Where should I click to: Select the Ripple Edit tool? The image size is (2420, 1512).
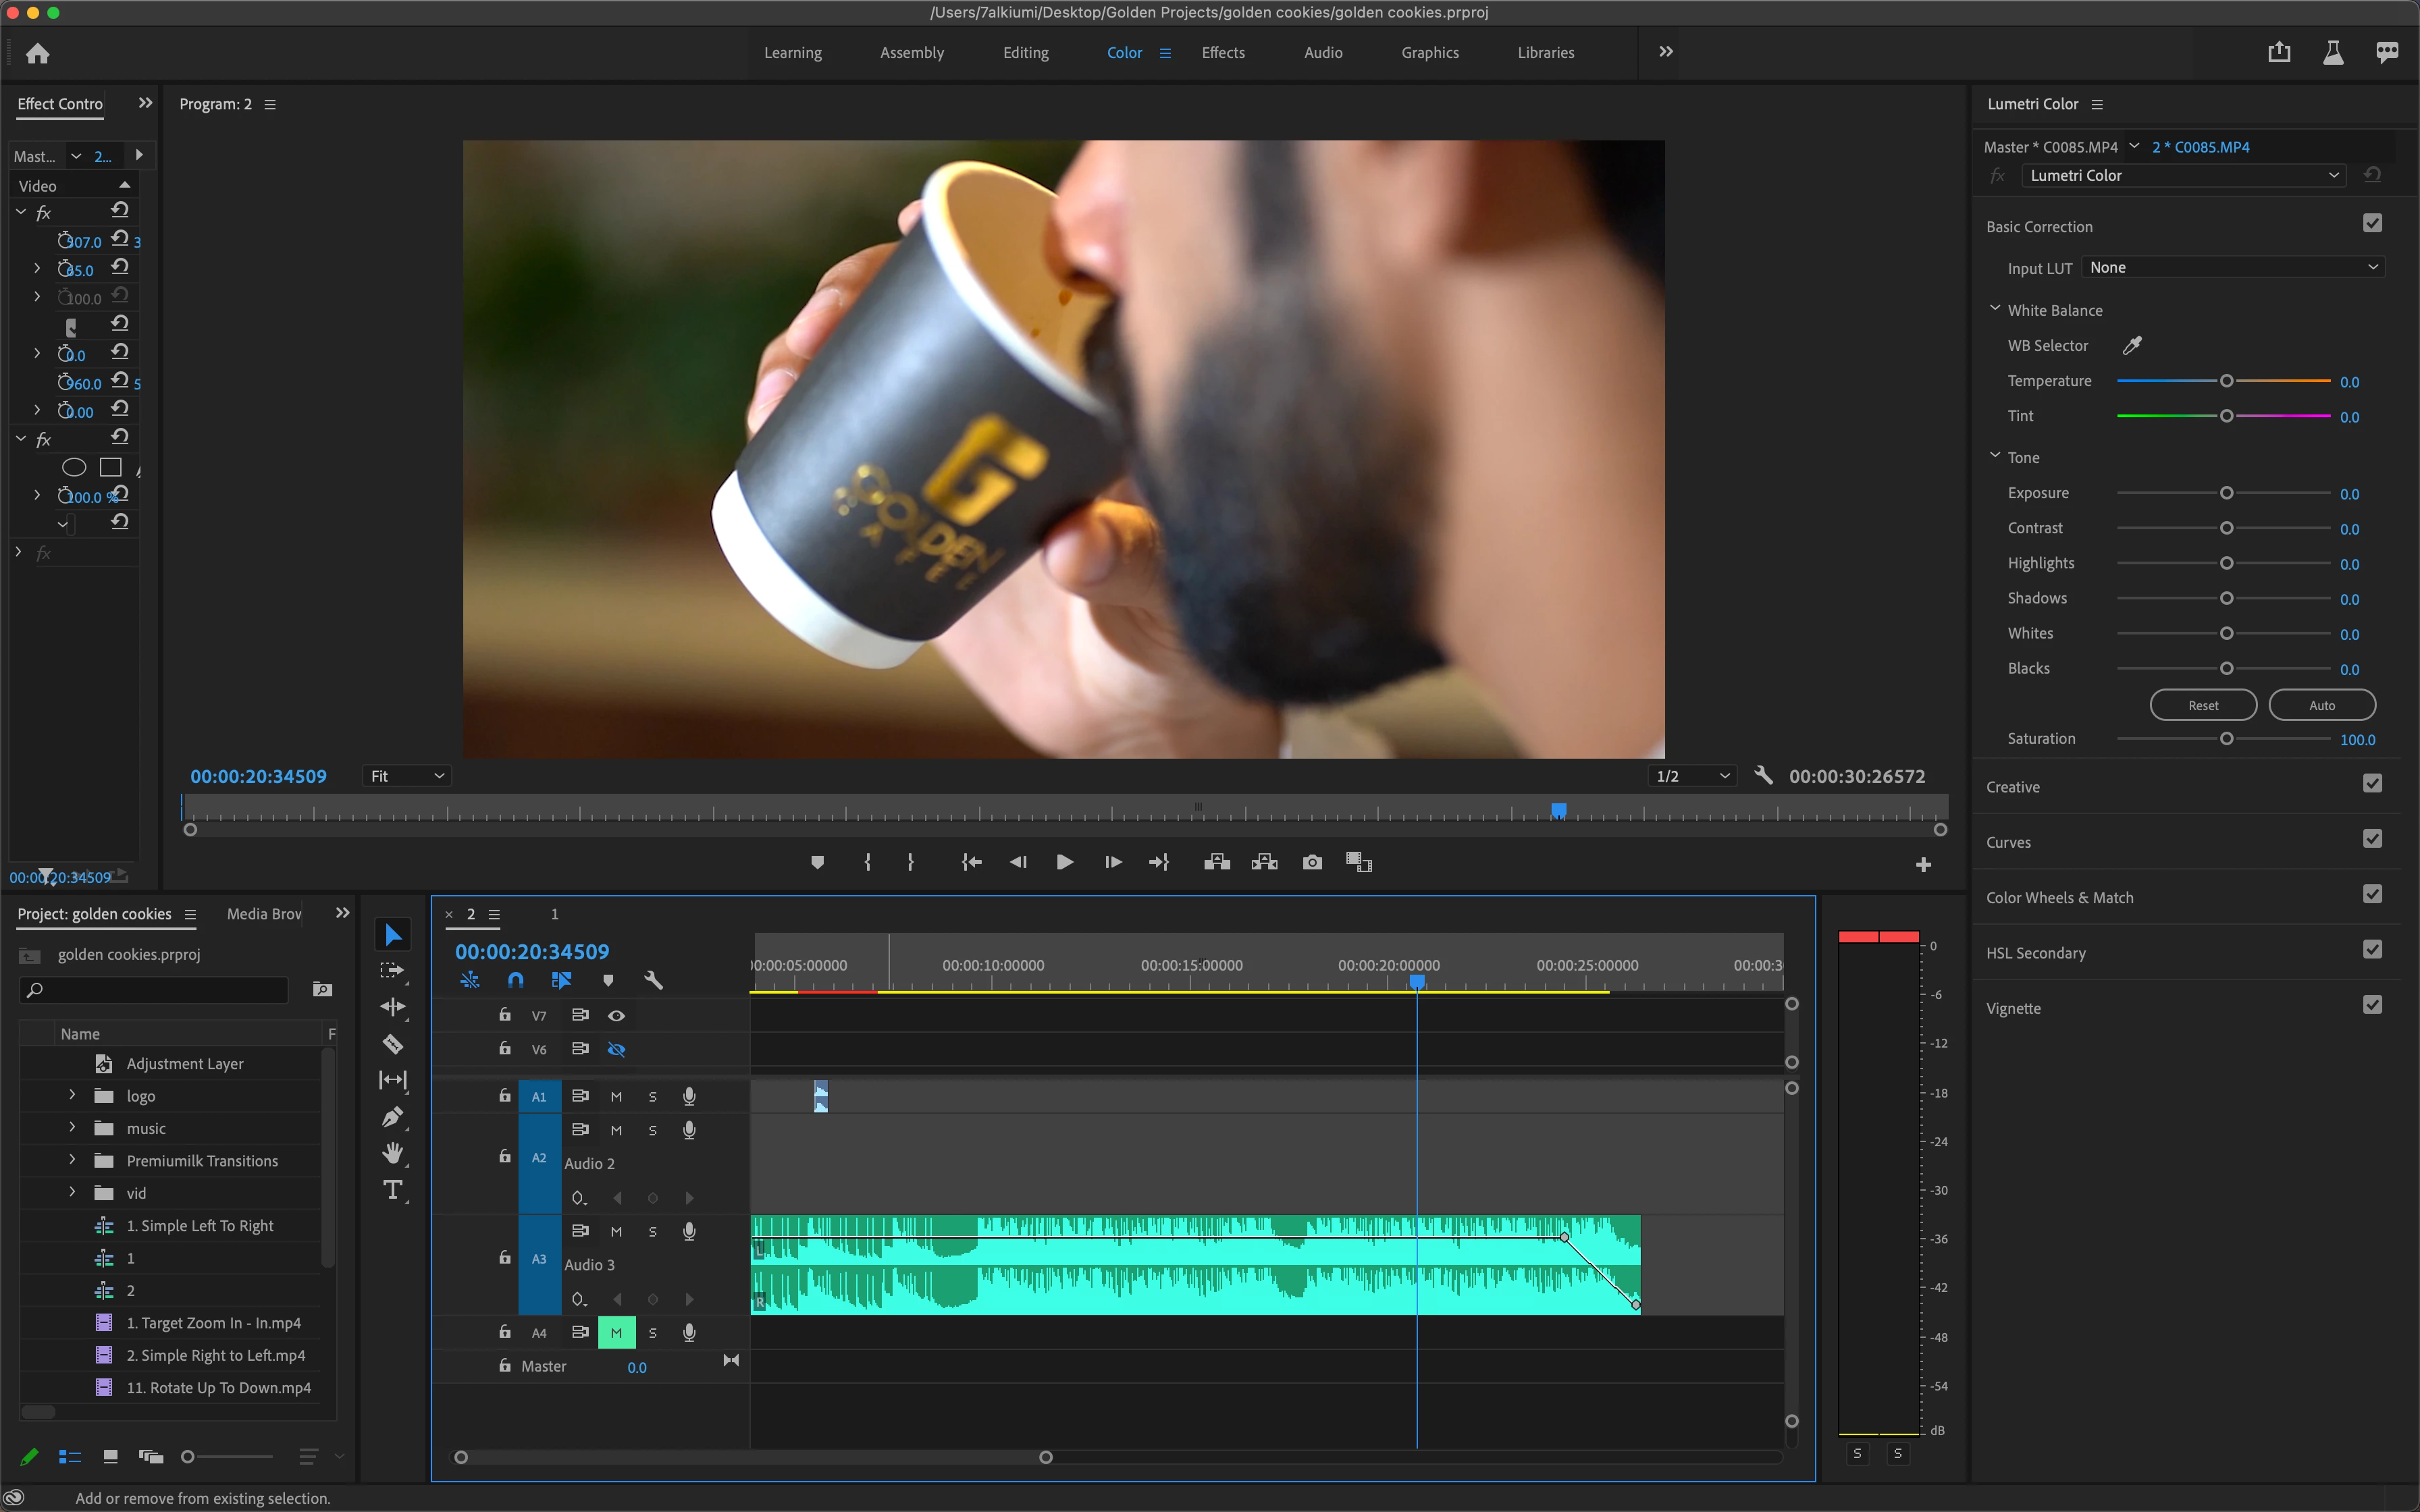pos(392,1007)
